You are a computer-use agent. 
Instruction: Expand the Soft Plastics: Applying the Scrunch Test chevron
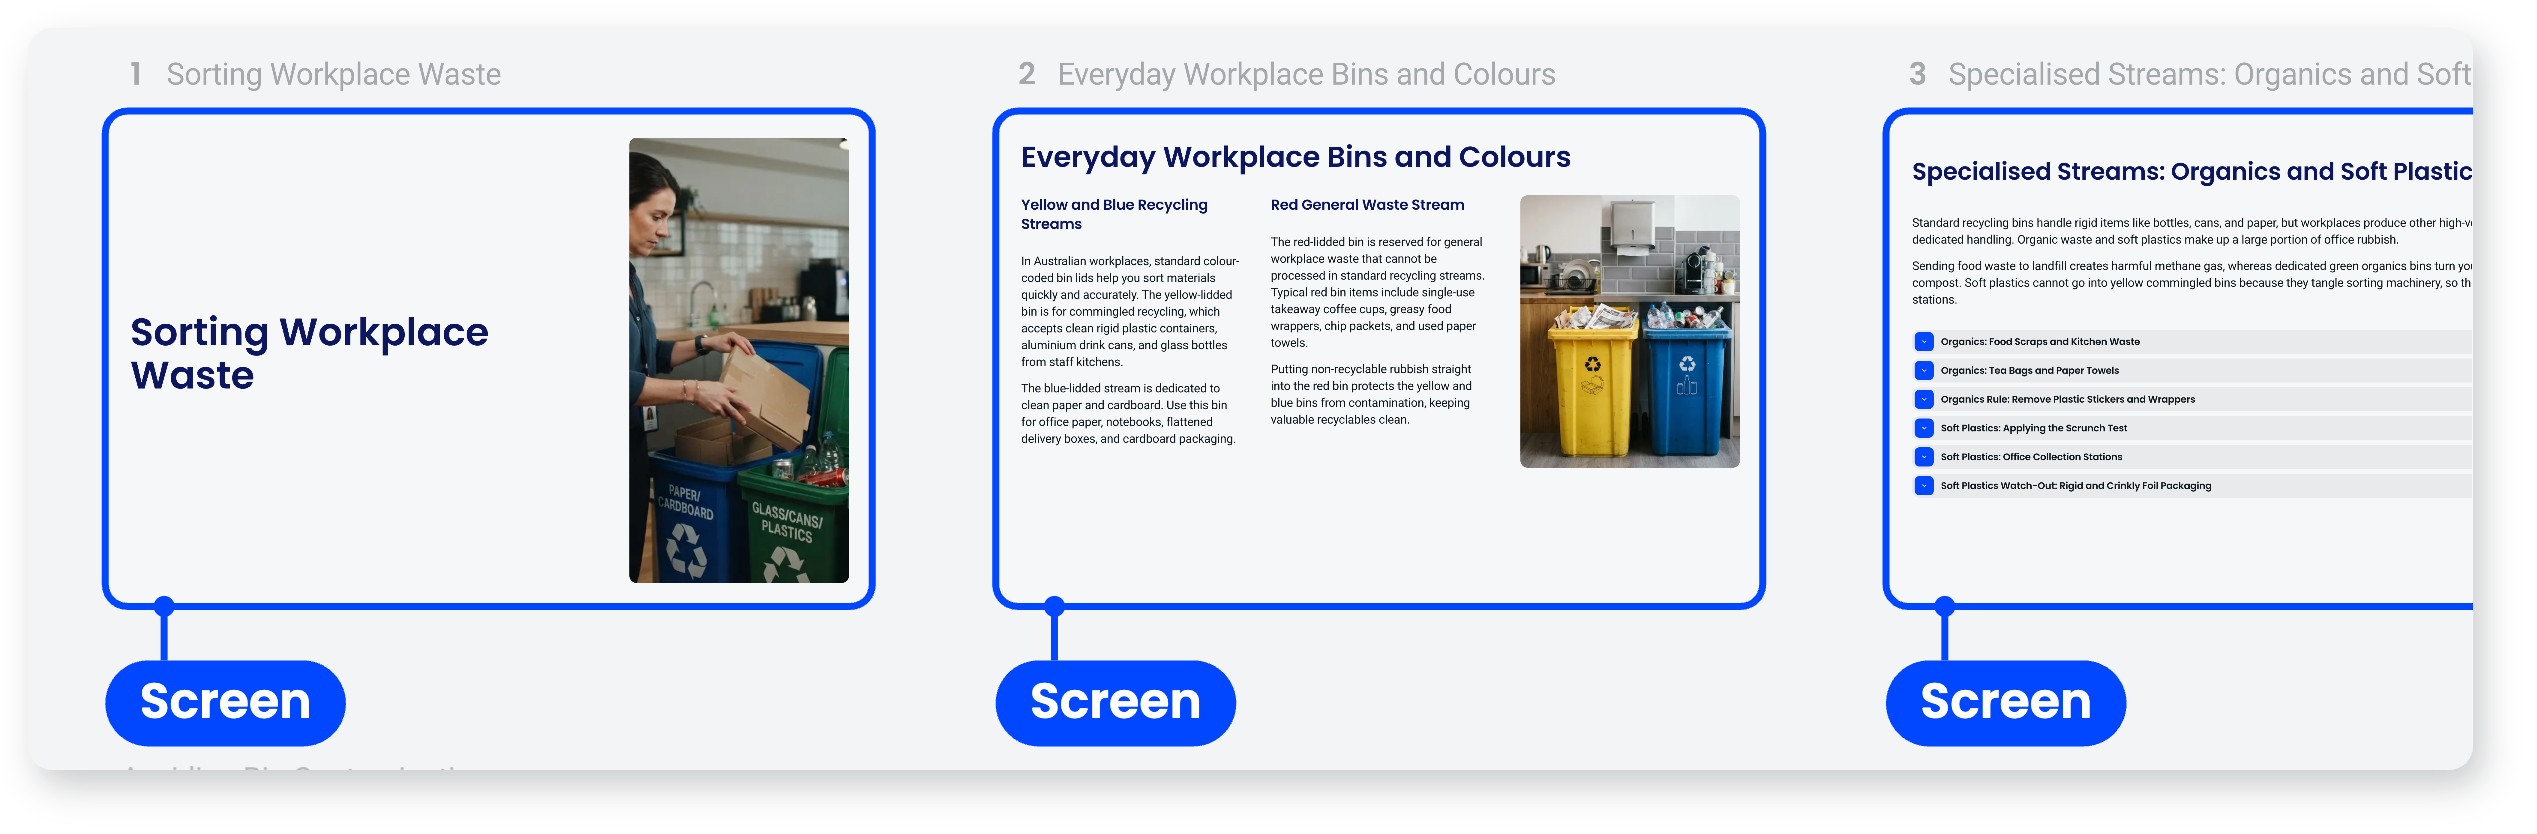(x=1924, y=428)
